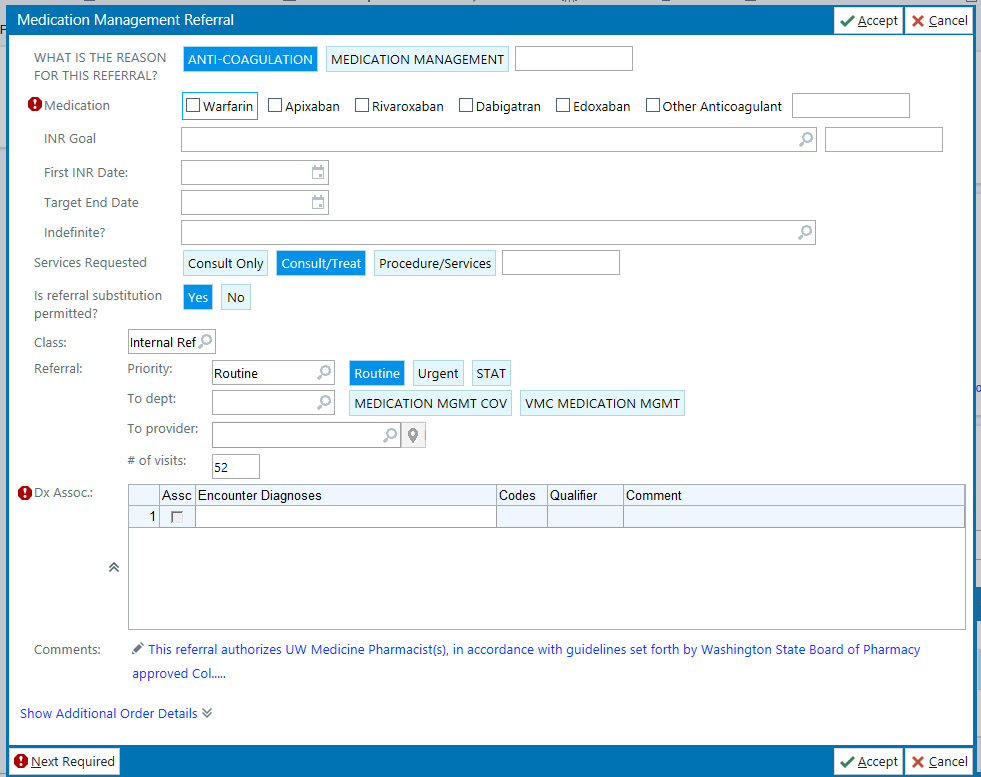Viewport: 981px width, 777px height.
Task: Collapse Dx Assoc table with double chevron
Action: coord(114,567)
